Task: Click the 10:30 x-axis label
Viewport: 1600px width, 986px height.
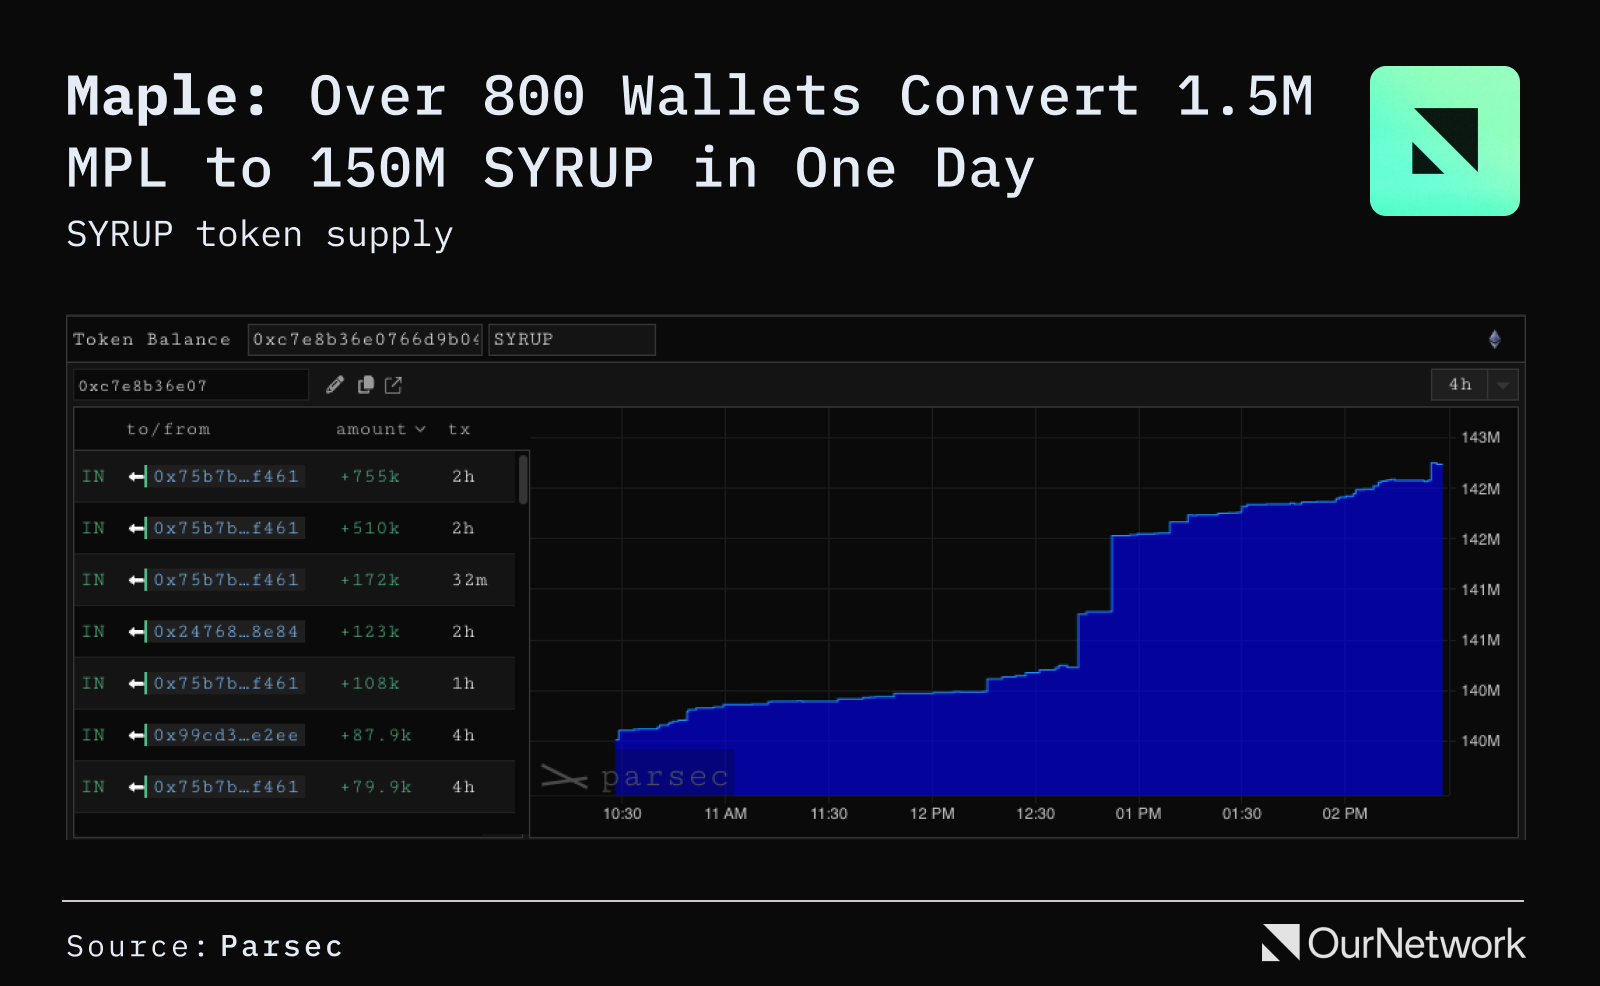Action: pyautogui.click(x=622, y=814)
